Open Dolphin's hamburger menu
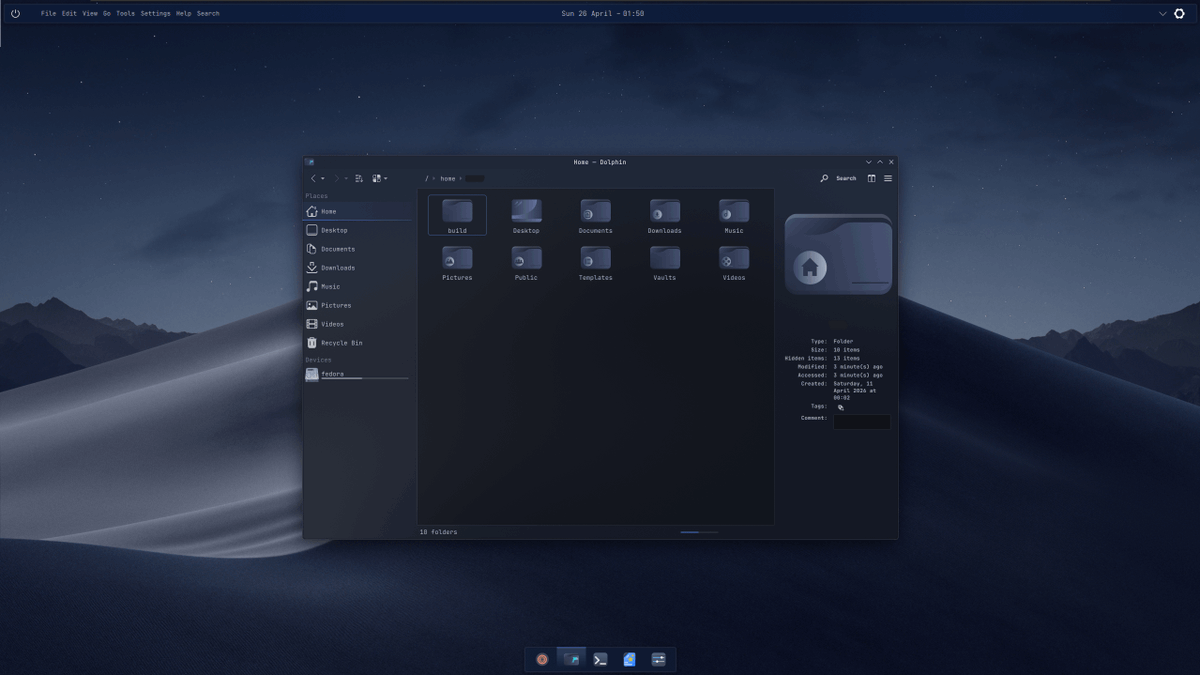 point(889,178)
